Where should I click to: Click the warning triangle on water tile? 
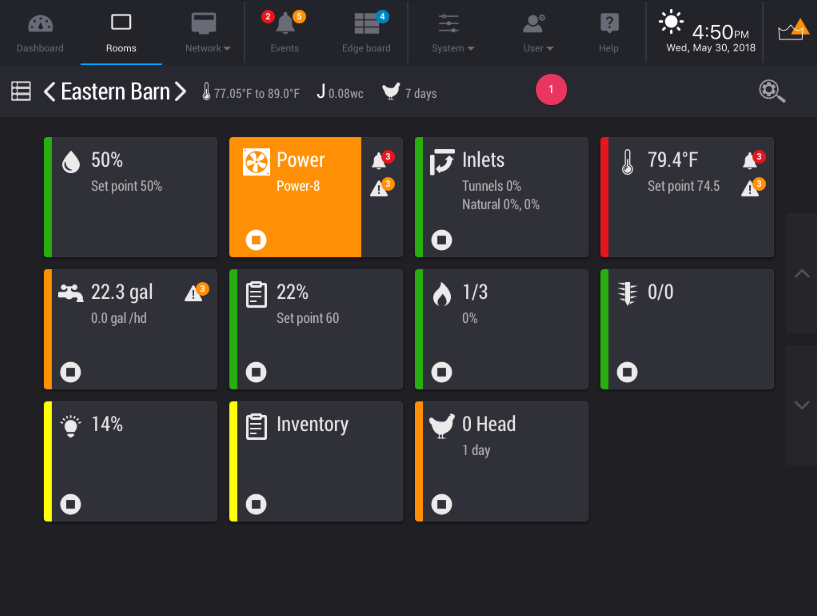196,292
